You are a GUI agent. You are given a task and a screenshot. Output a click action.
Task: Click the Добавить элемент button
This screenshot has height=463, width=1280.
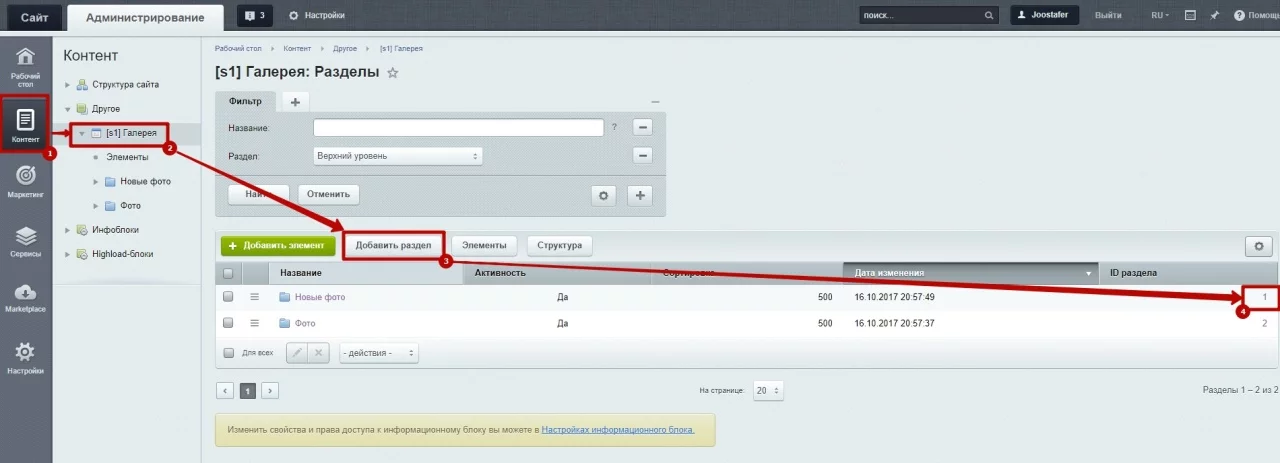click(277, 245)
